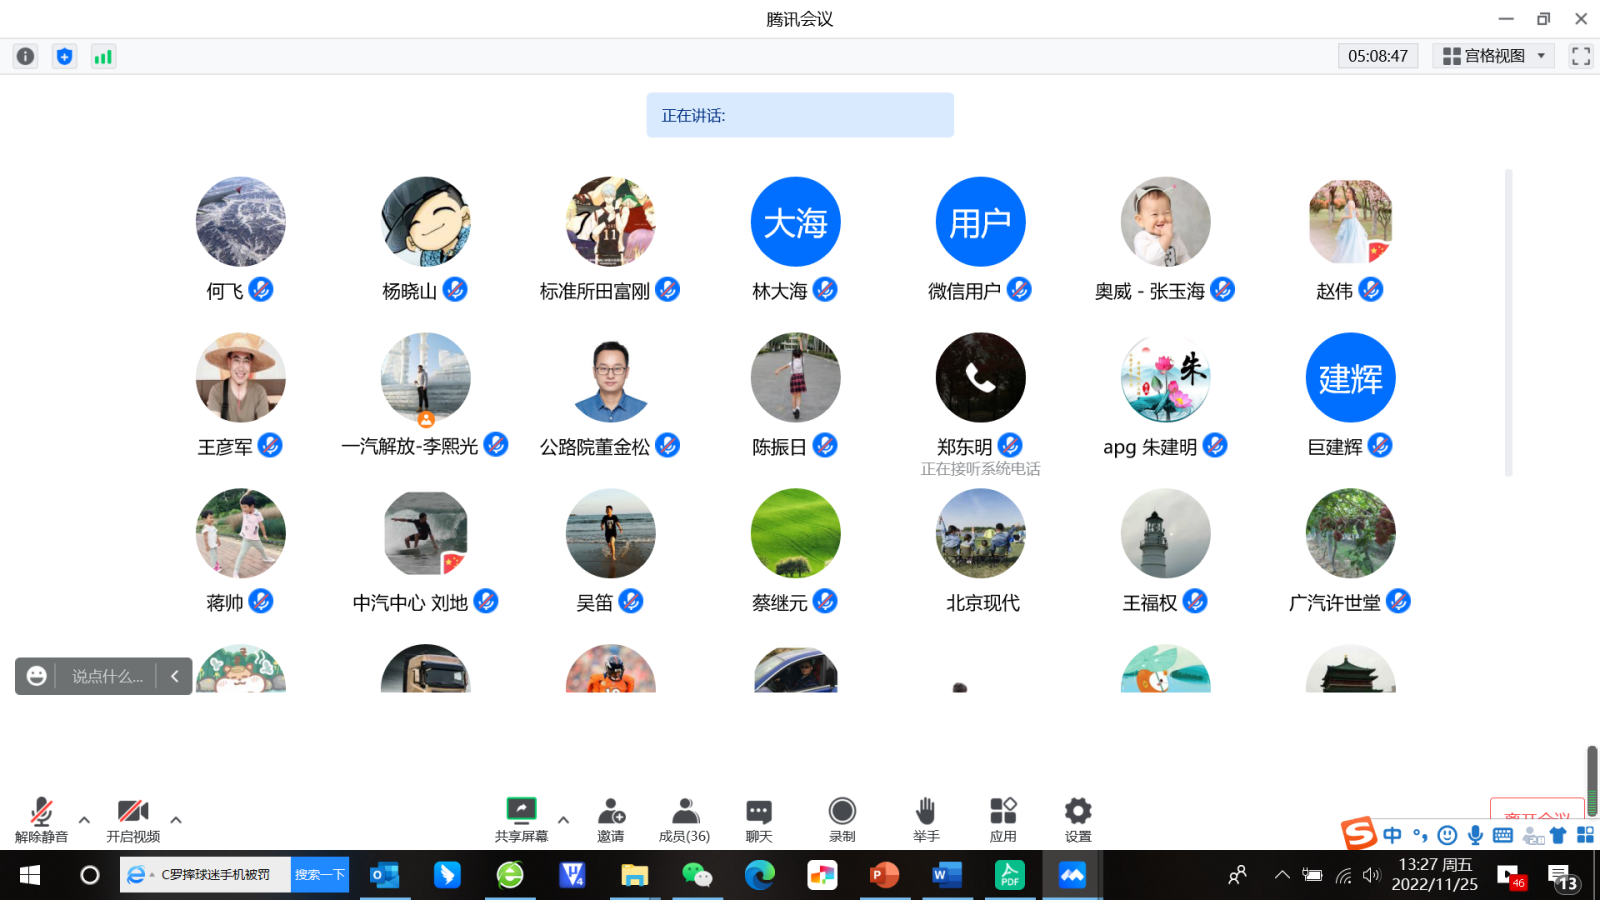The height and width of the screenshot is (900, 1600).
Task: Expand audio options arrow beside 解除静音
Action: coord(84,820)
